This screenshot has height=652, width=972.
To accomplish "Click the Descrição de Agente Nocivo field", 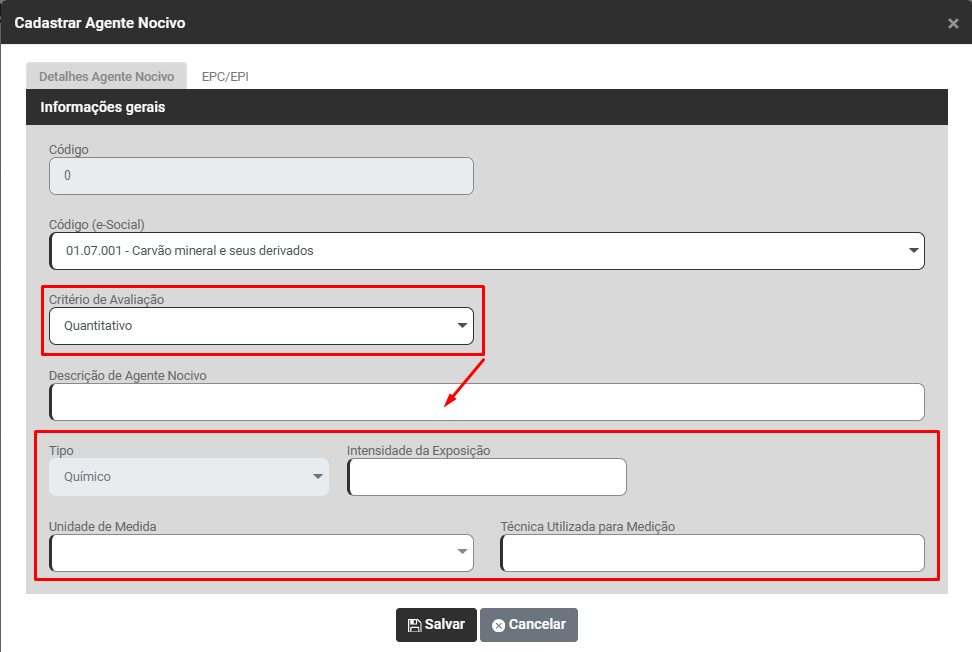I will (487, 402).
